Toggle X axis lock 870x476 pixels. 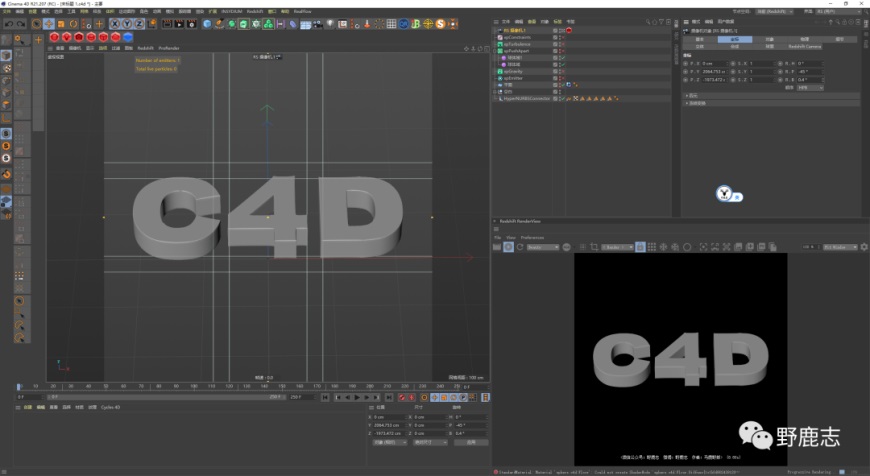click(x=114, y=24)
